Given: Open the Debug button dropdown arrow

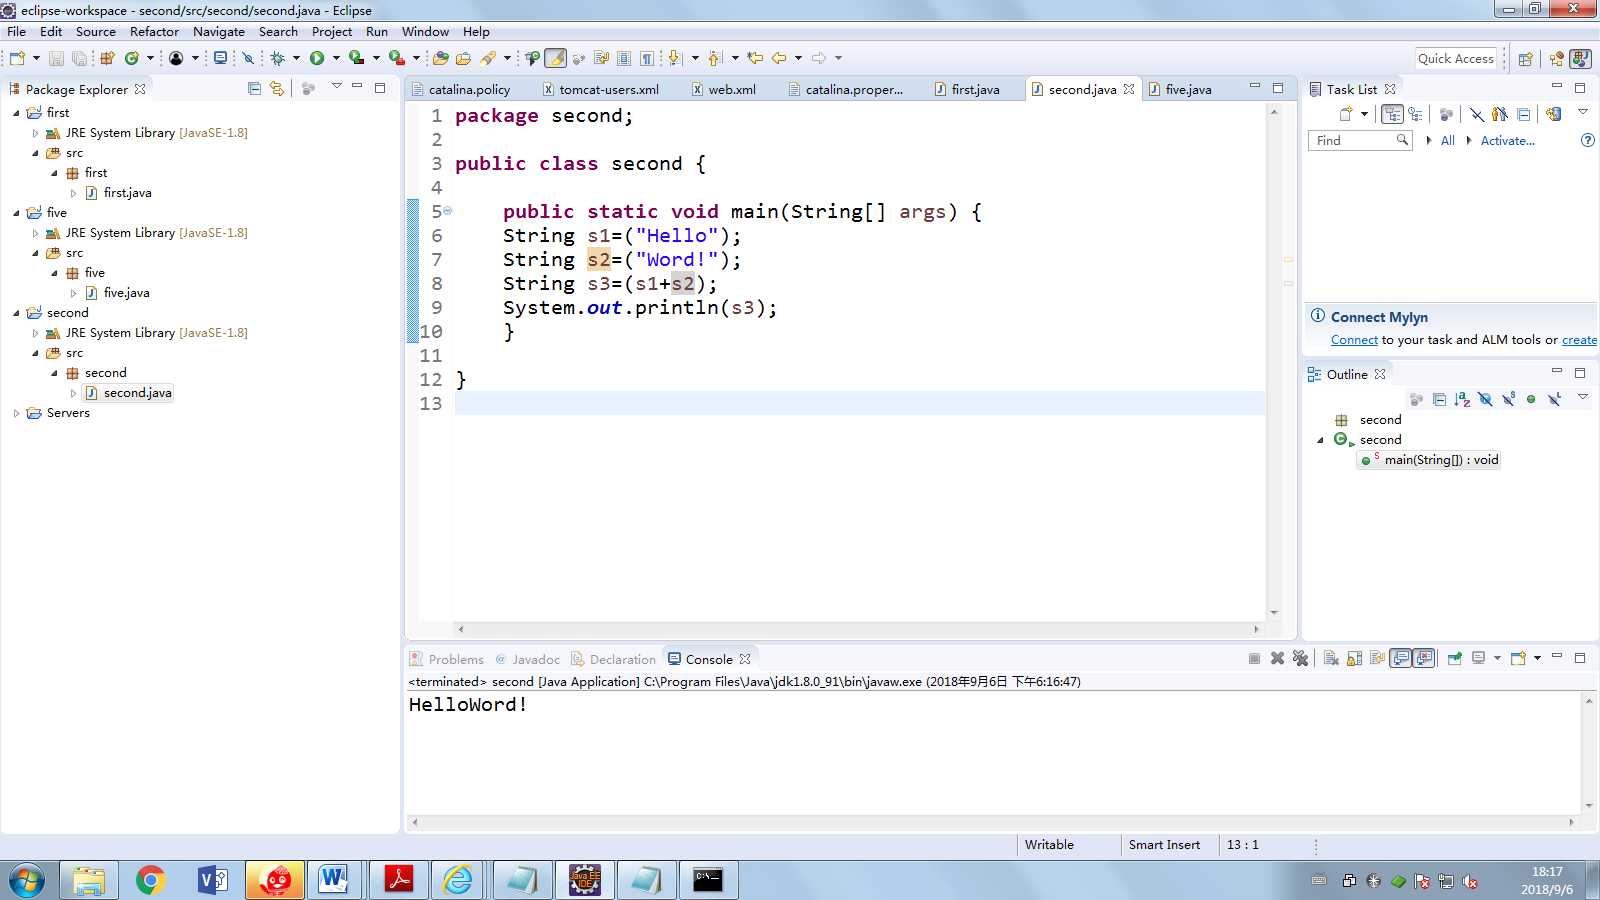Looking at the screenshot, I should click(x=296, y=58).
